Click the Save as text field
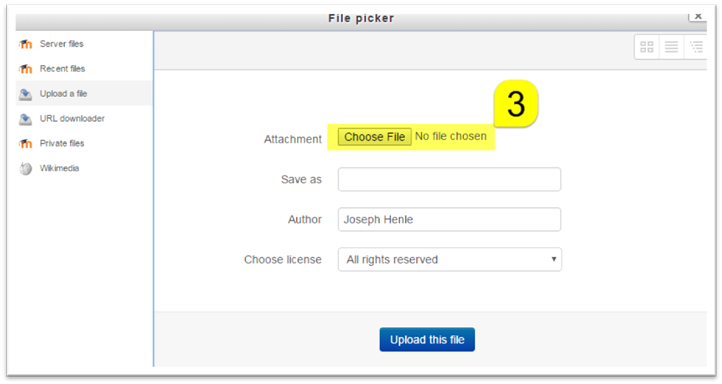Viewport: 722px width, 384px height. (x=449, y=180)
